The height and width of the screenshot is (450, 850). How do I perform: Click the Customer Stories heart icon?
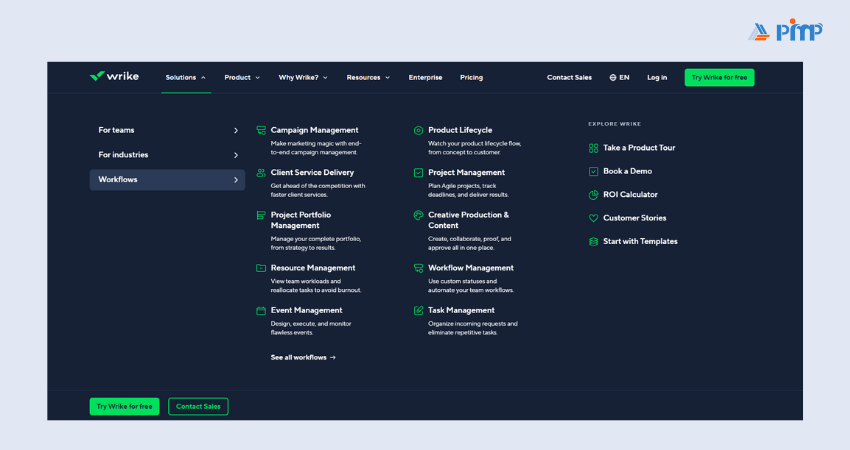click(594, 218)
